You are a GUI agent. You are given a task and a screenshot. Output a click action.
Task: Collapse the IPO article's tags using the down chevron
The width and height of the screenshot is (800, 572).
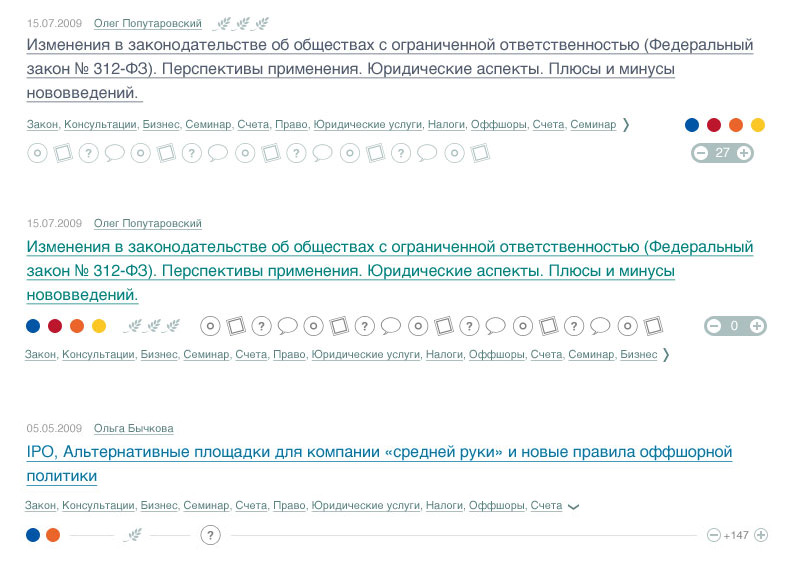(x=573, y=507)
